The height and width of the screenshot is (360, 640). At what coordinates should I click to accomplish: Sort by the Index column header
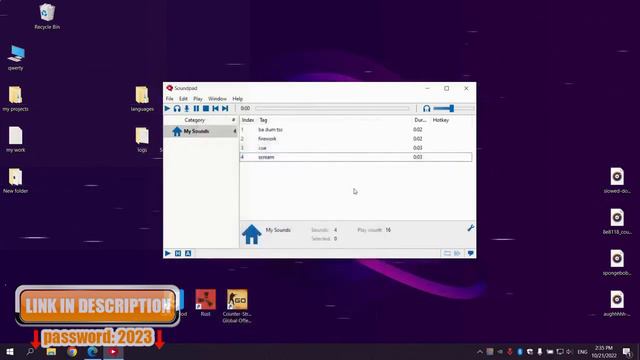248,120
